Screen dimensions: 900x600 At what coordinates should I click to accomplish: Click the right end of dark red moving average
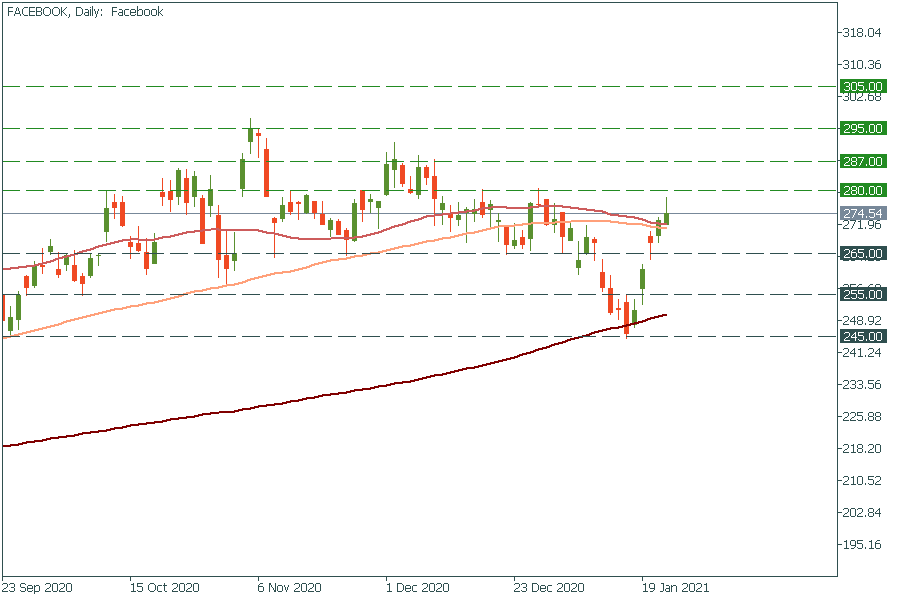(665, 316)
